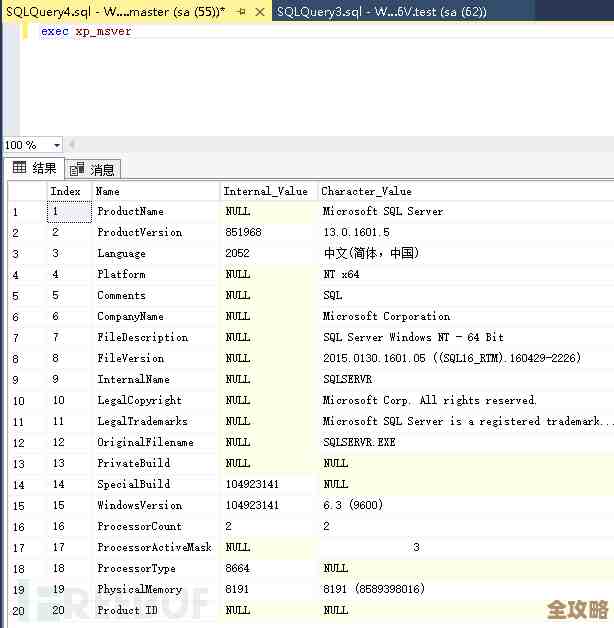Close the SQLQuery4.sql tab
The height and width of the screenshot is (628, 614).
(260, 12)
